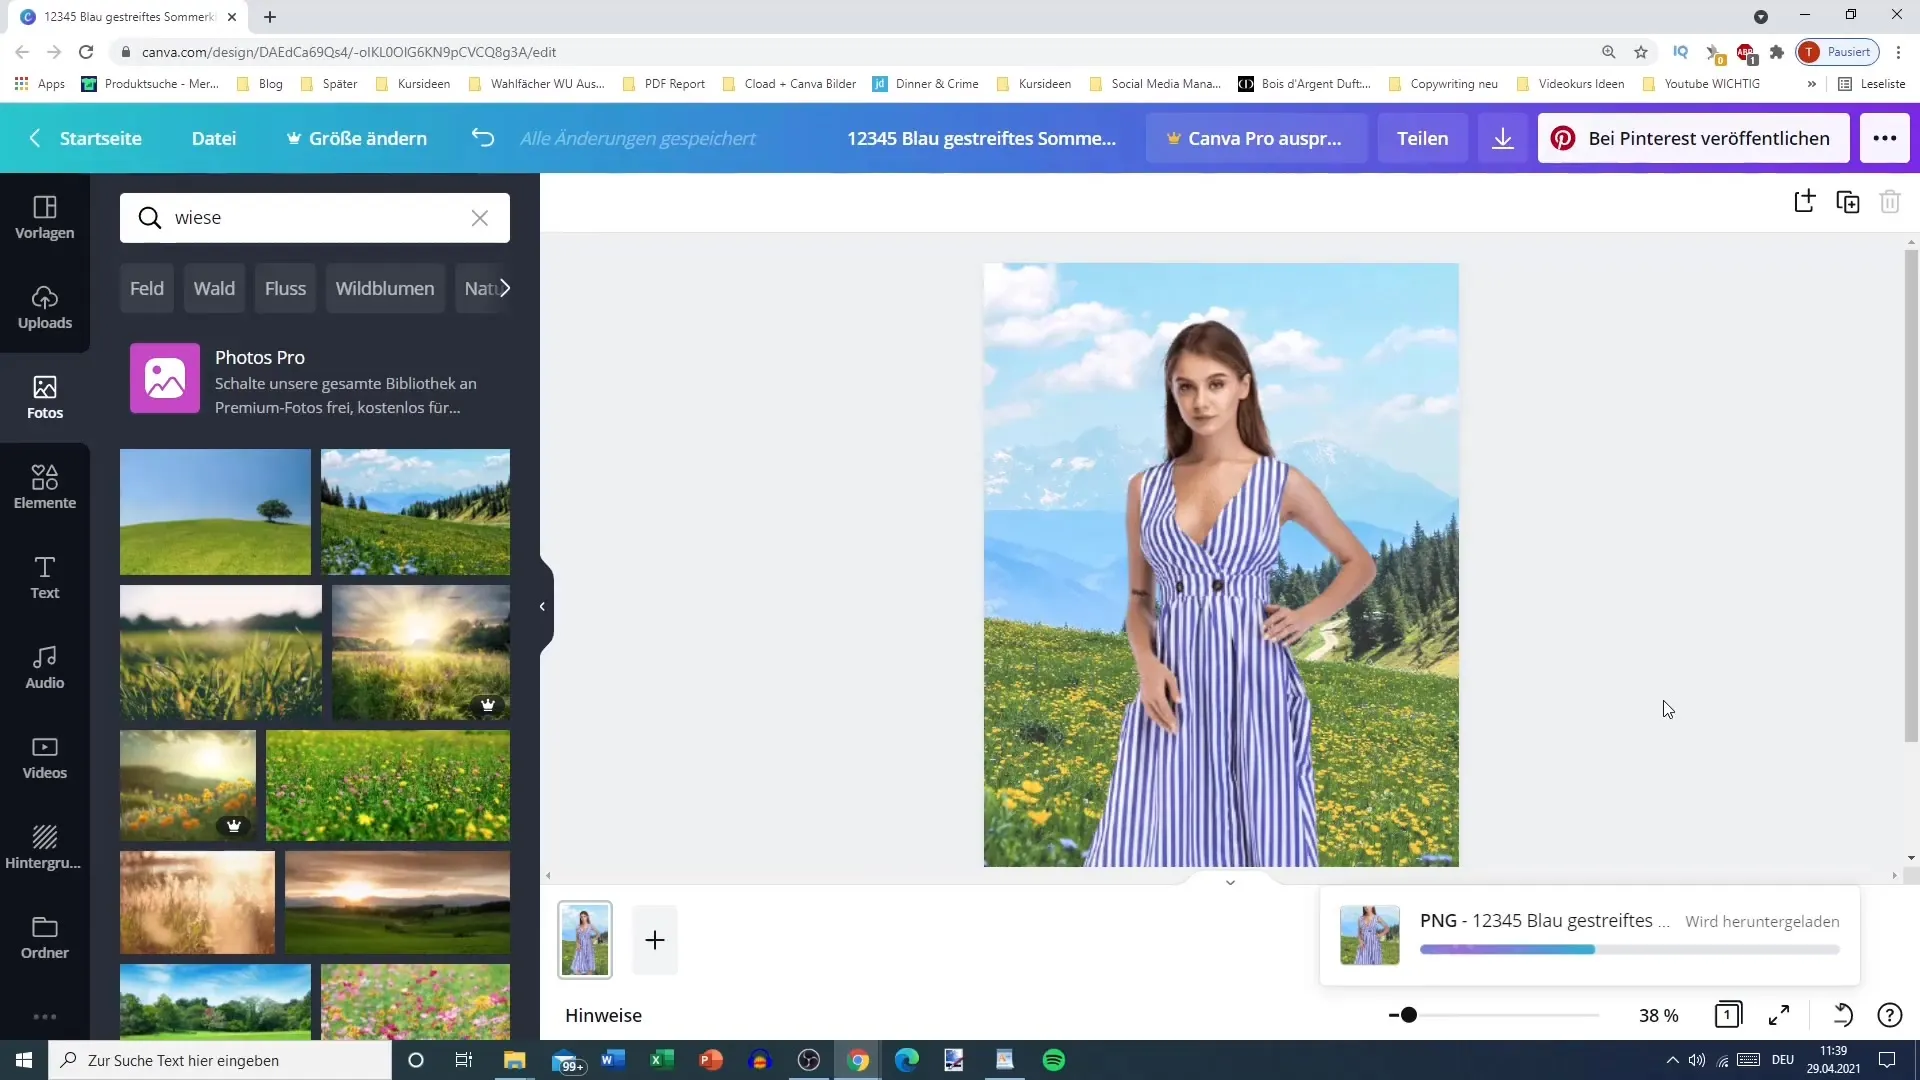Click the browser bookmark star icon

click(x=1641, y=52)
